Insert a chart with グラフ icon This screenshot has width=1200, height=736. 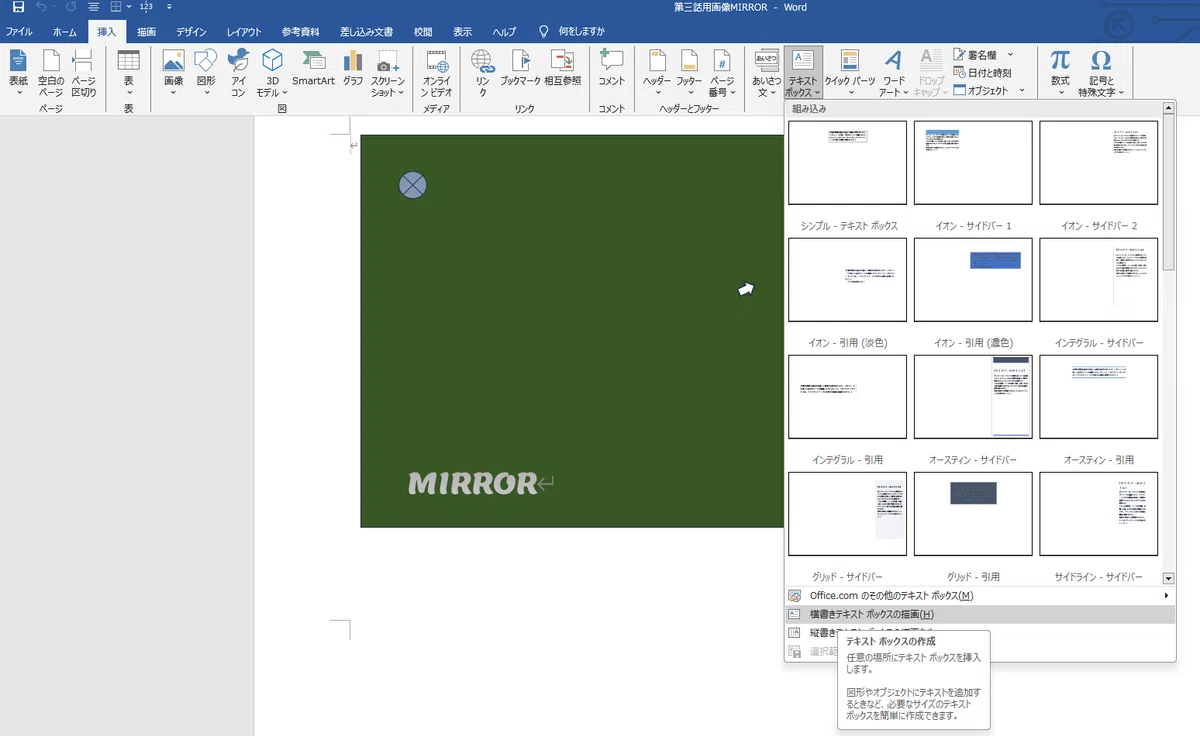[x=353, y=68]
